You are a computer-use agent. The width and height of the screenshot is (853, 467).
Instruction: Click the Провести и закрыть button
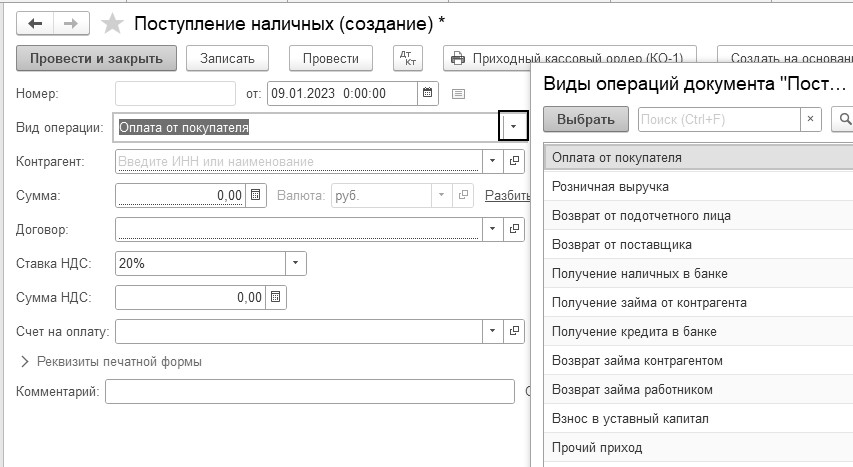(x=97, y=58)
